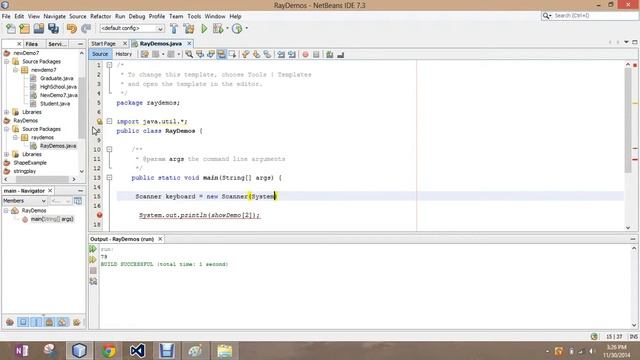Click the Comment icon in editor toolbar
This screenshot has width=640, height=360.
329,54
